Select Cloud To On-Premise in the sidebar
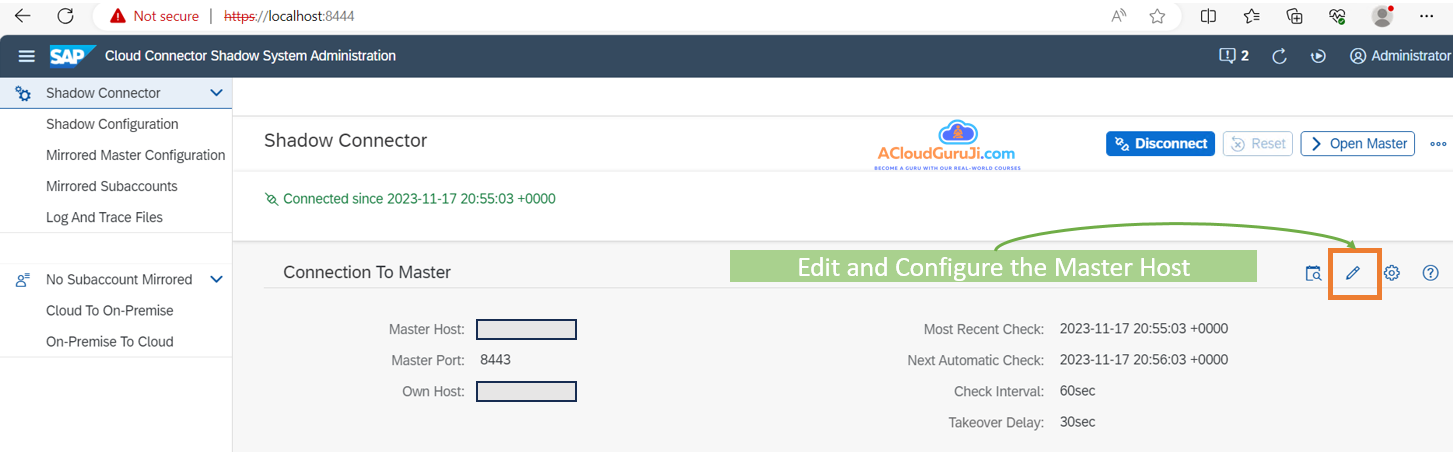 pyautogui.click(x=109, y=311)
